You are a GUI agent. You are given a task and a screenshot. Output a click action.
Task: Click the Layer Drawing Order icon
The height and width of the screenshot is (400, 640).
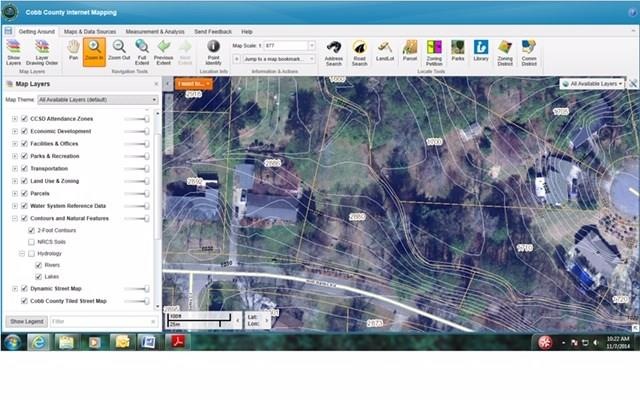point(41,51)
